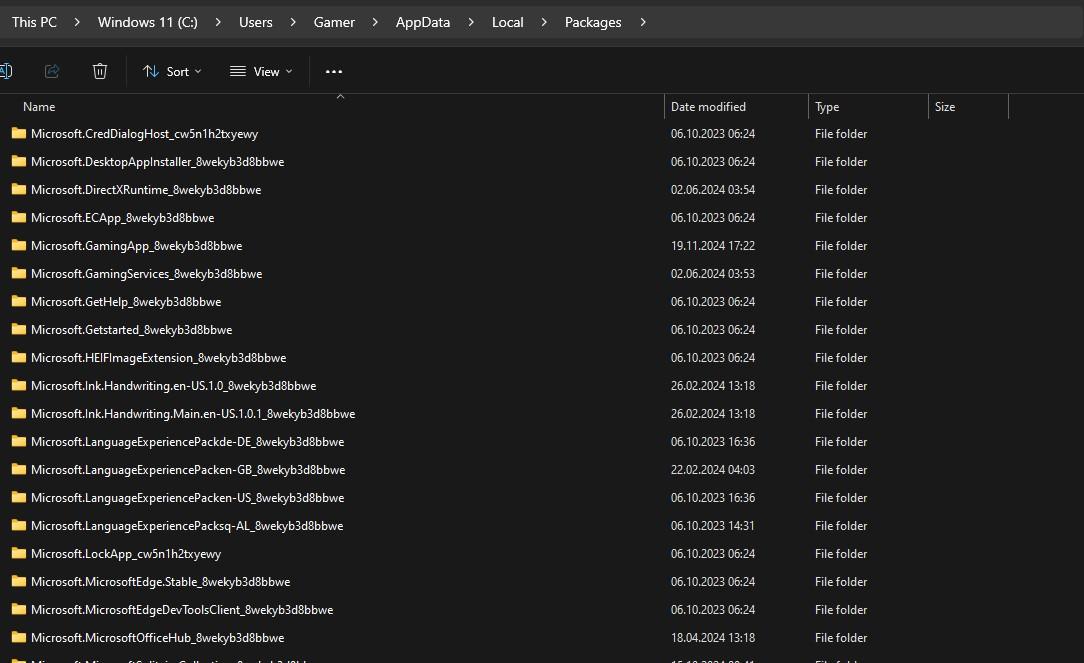Sort by the Name column header
Screen dimensions: 1084x663
pyautogui.click(x=39, y=107)
